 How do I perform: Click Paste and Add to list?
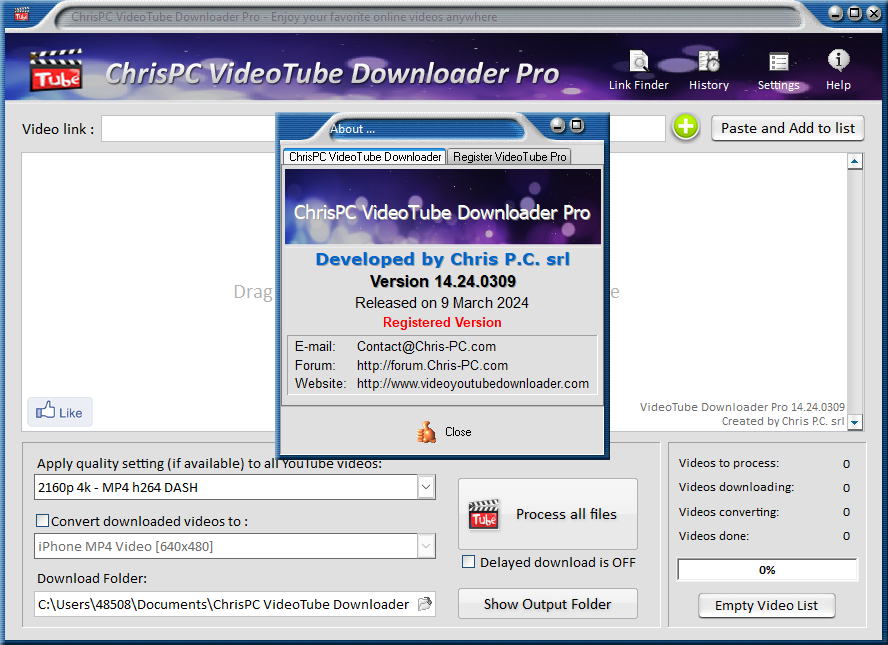[x=788, y=128]
